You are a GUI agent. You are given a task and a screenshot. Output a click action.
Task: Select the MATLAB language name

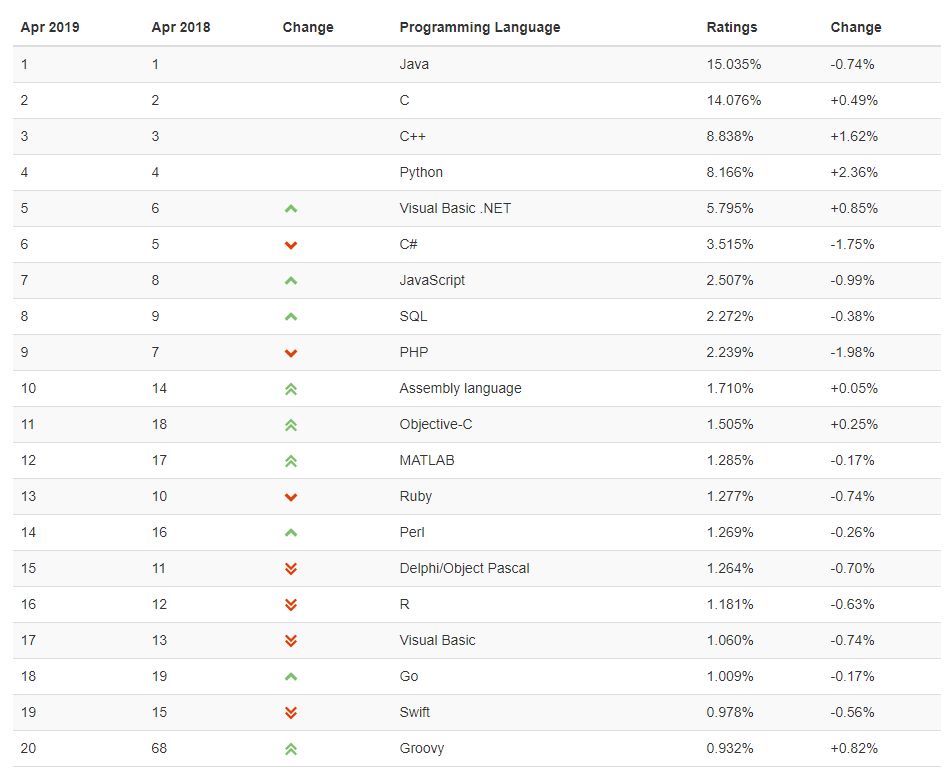(x=427, y=460)
